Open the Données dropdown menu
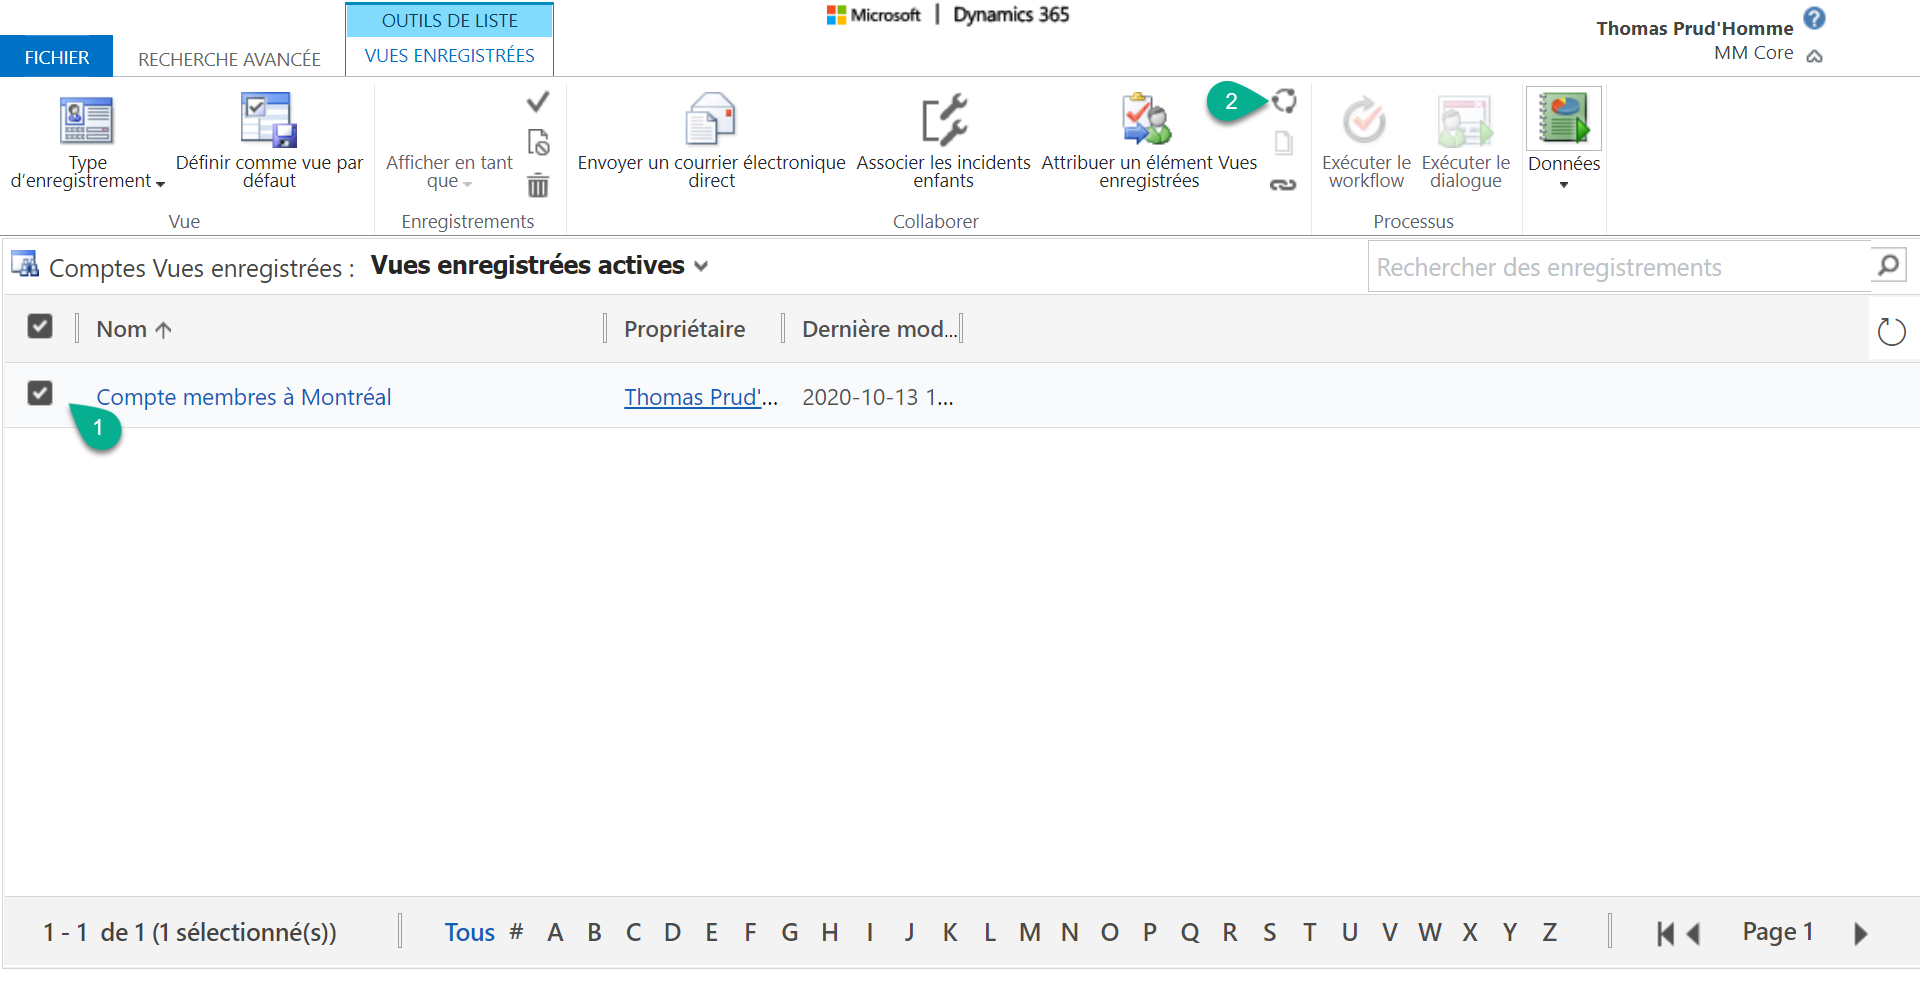Image resolution: width=1920 pixels, height=988 pixels. pos(1563,140)
